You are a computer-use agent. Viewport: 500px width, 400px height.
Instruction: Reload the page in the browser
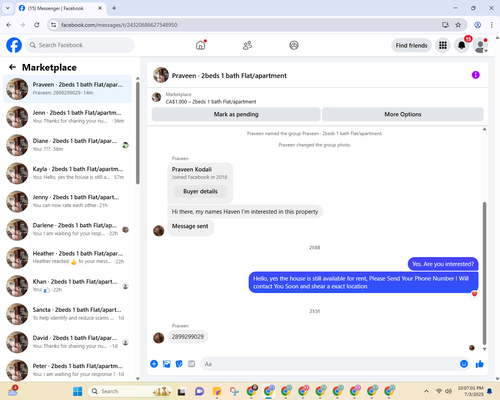click(37, 25)
